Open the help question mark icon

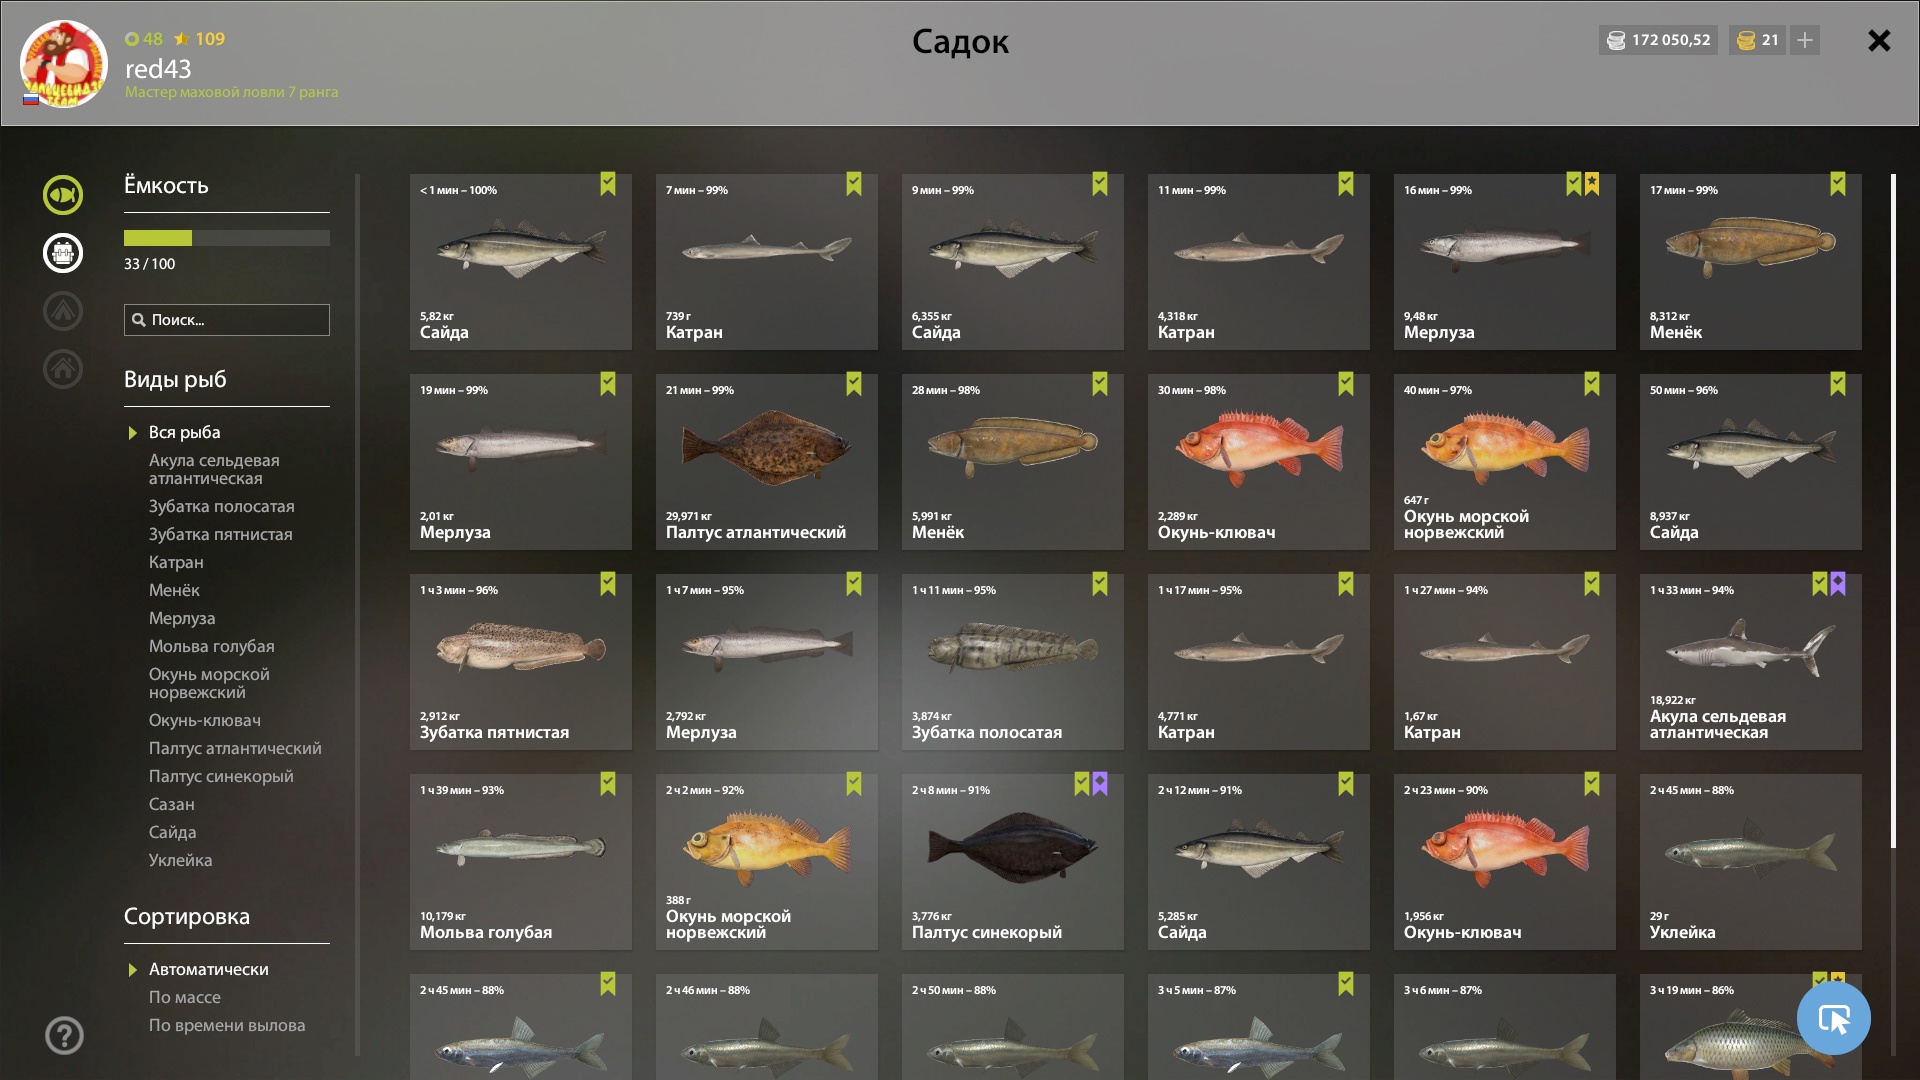[64, 1035]
